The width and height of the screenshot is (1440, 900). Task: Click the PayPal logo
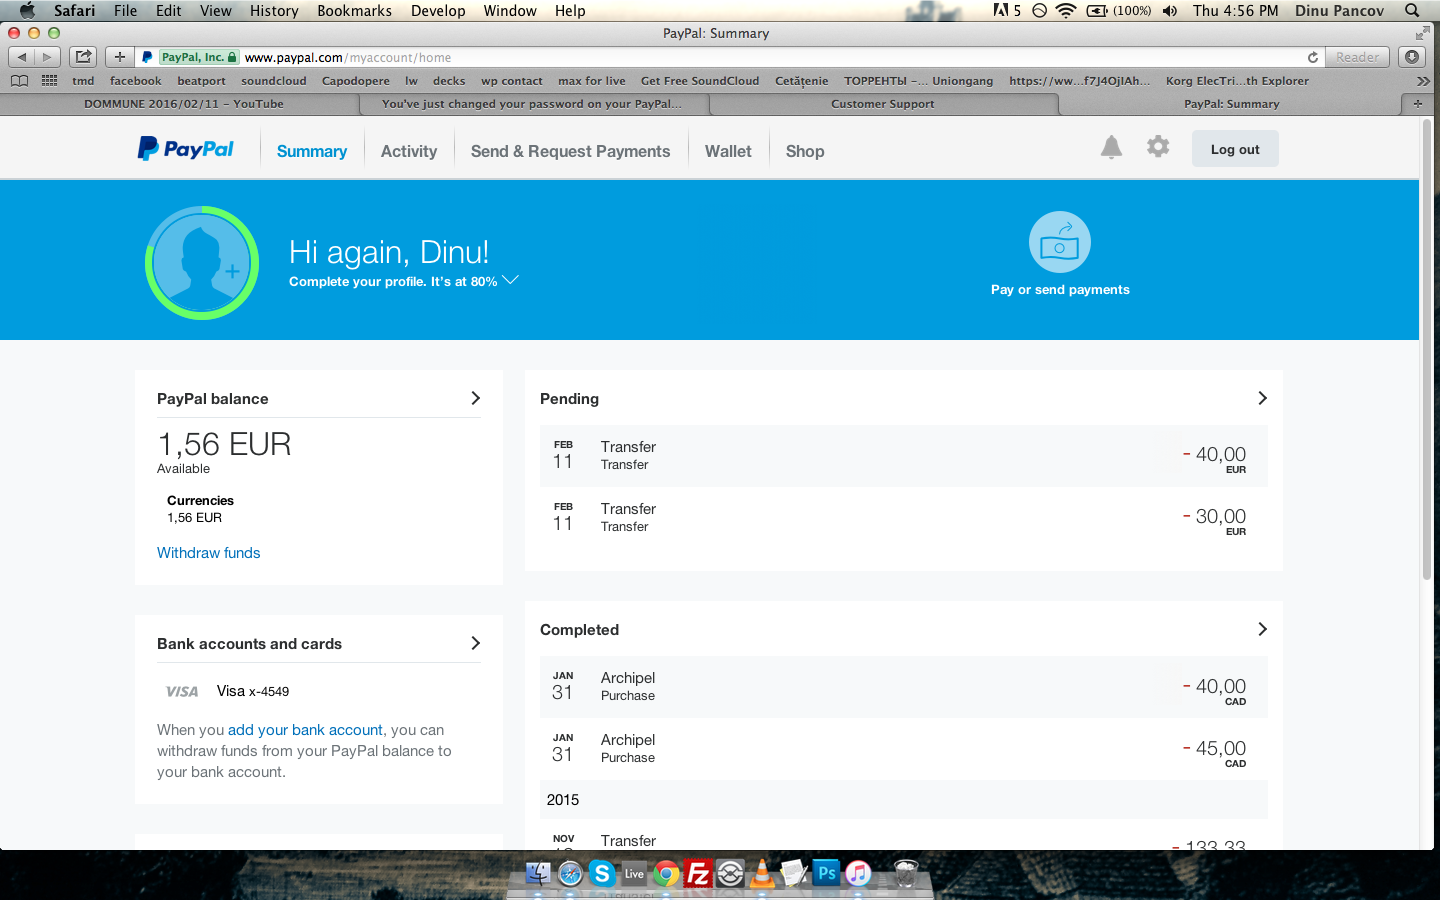click(x=185, y=149)
